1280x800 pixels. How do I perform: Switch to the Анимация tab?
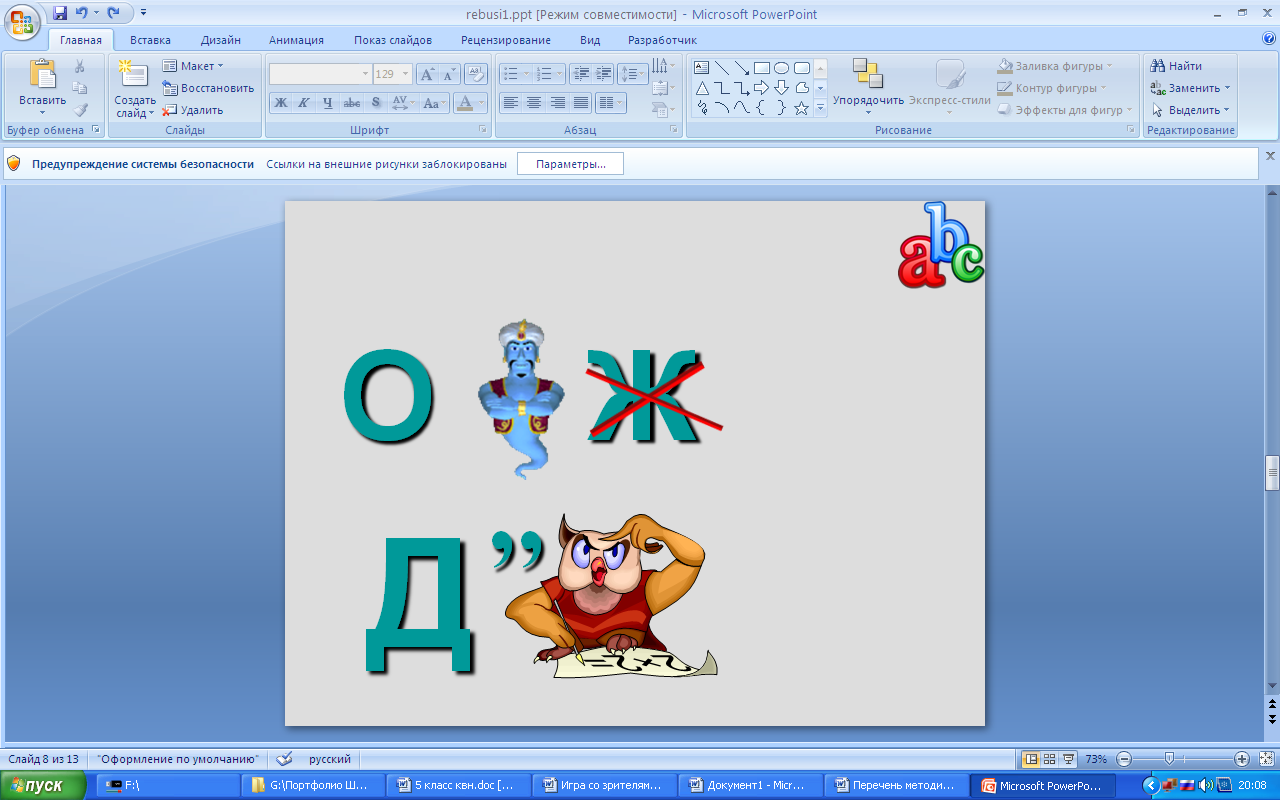(x=296, y=40)
